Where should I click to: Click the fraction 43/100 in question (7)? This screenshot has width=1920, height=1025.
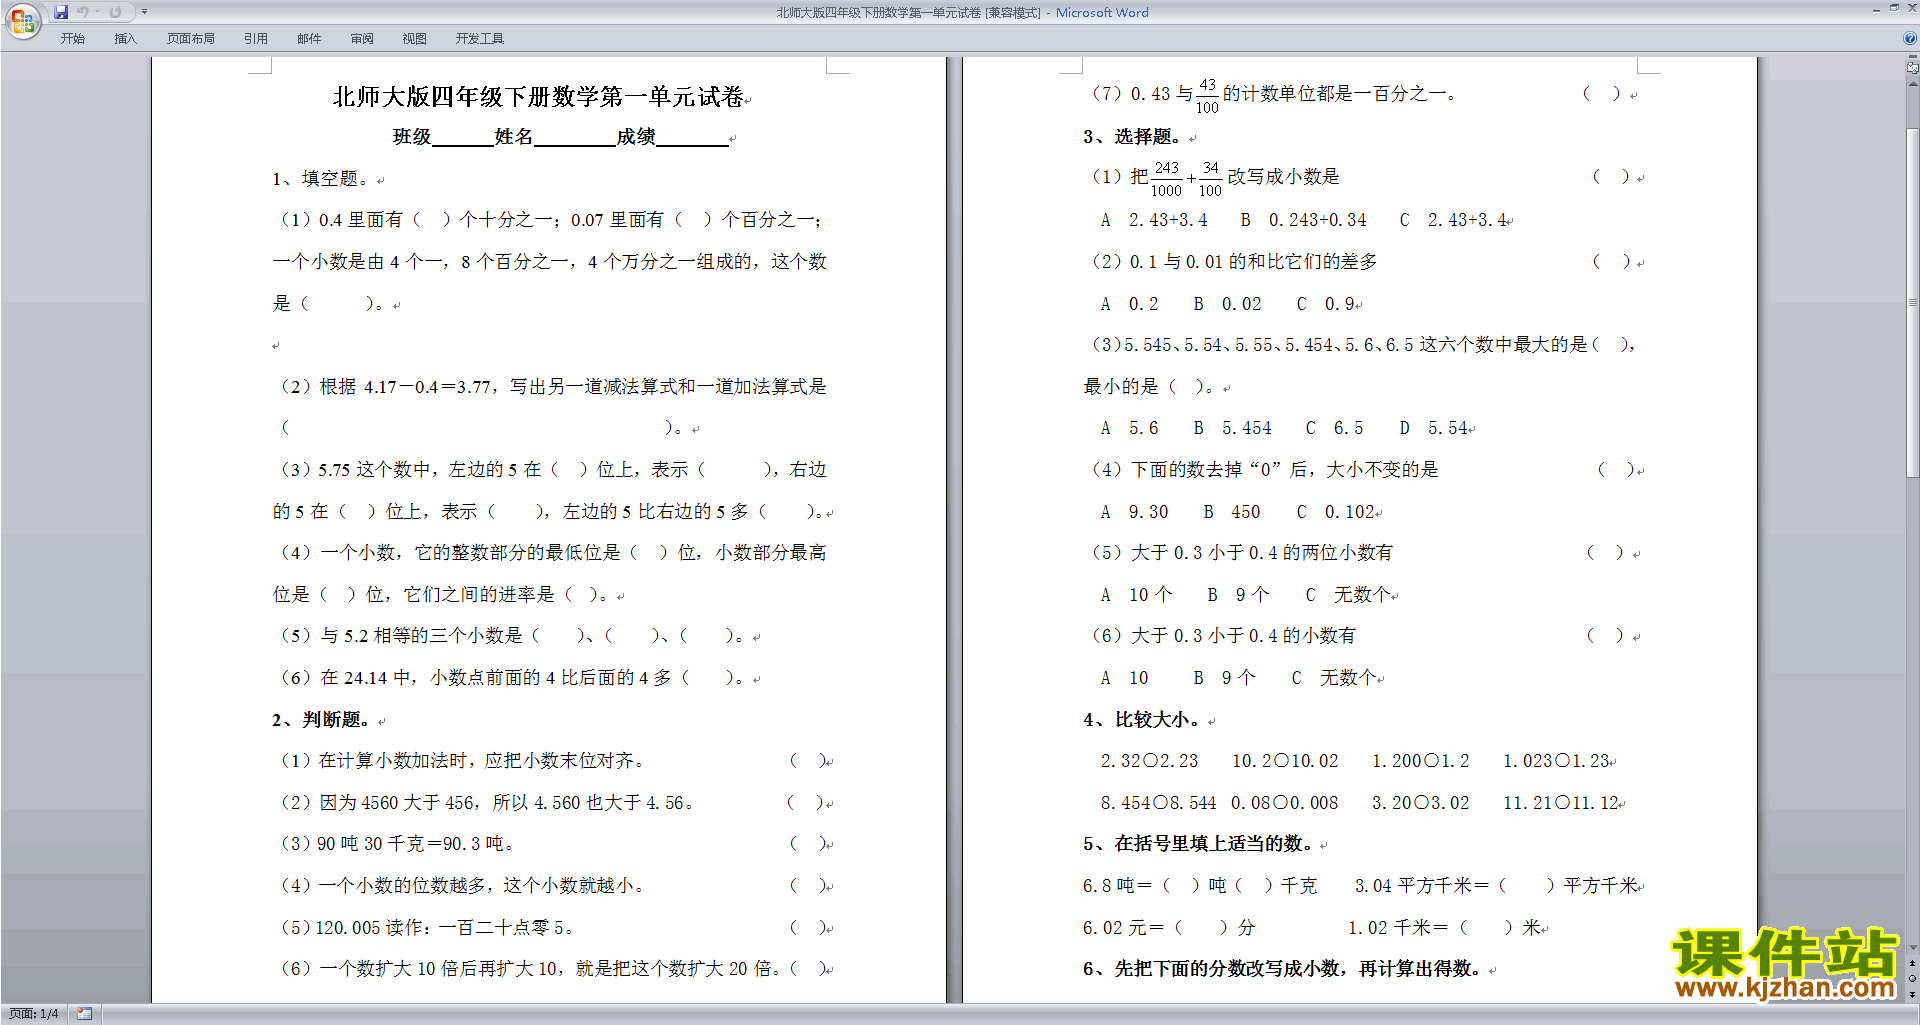[1207, 96]
